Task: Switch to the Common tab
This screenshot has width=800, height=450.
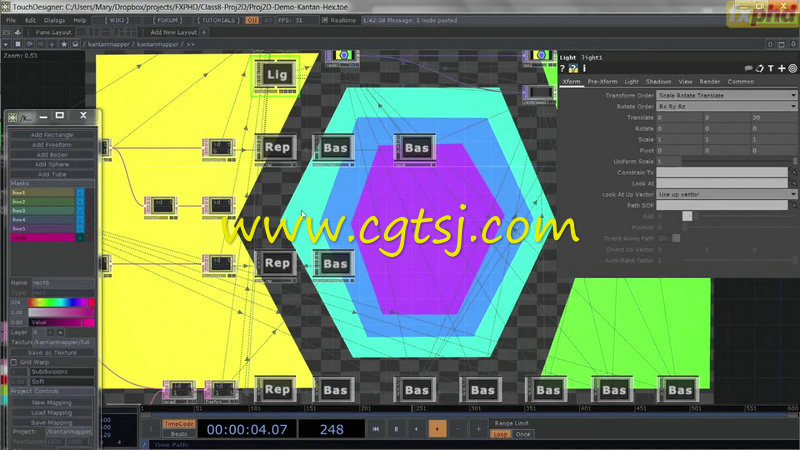Action: tap(741, 82)
